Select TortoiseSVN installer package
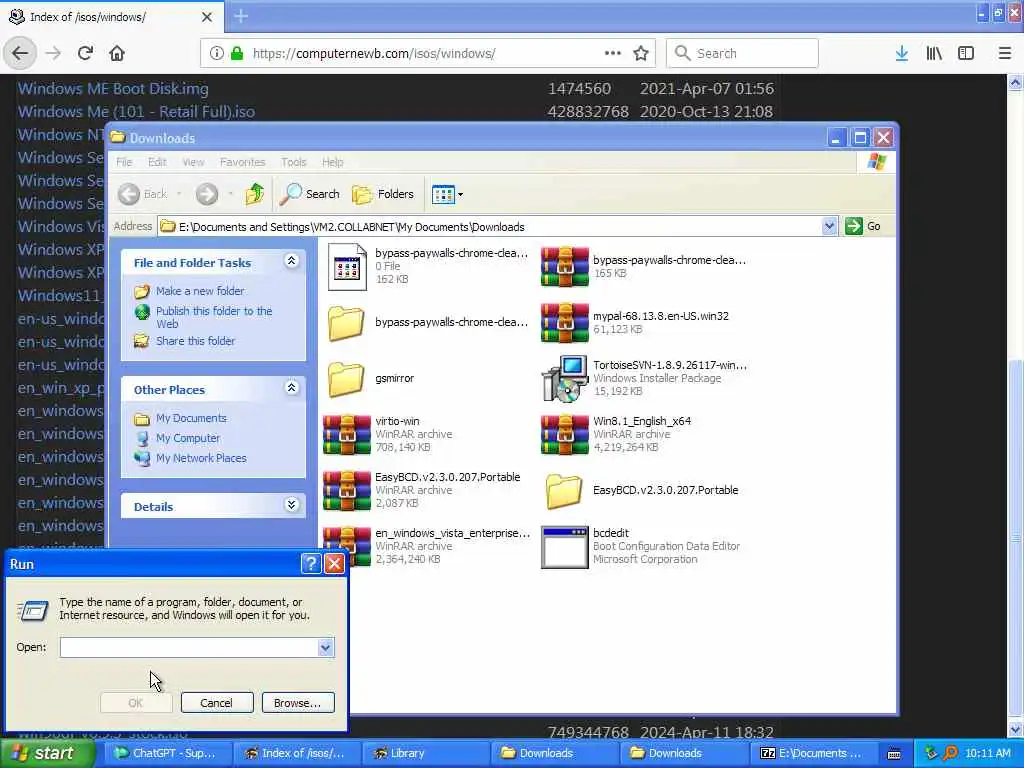 pos(644,378)
